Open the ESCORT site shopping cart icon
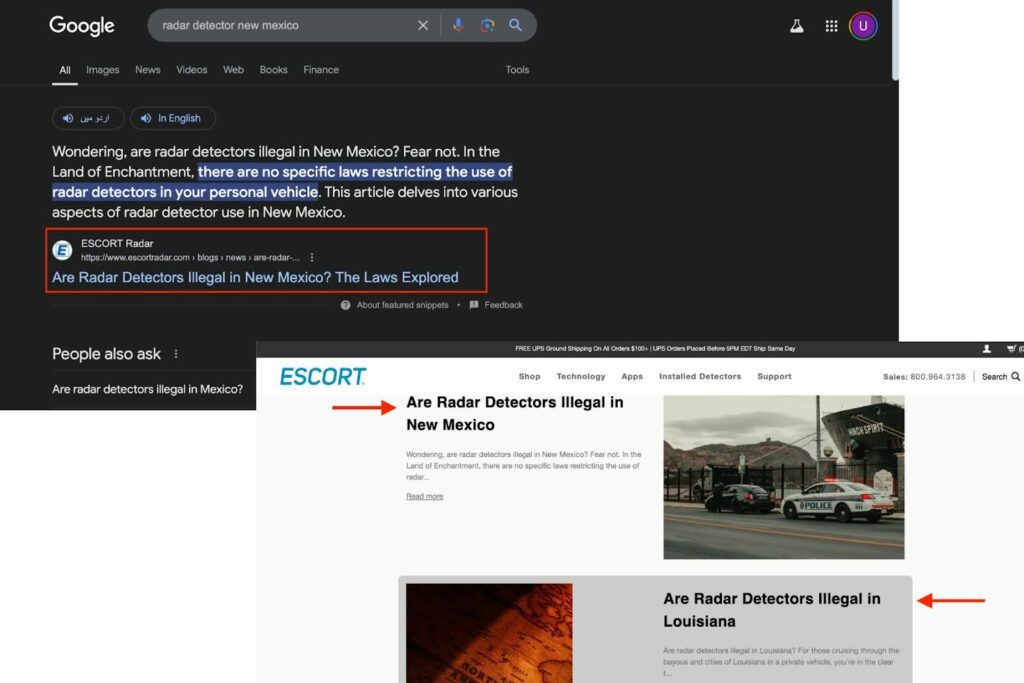The image size is (1024, 683). [1011, 349]
